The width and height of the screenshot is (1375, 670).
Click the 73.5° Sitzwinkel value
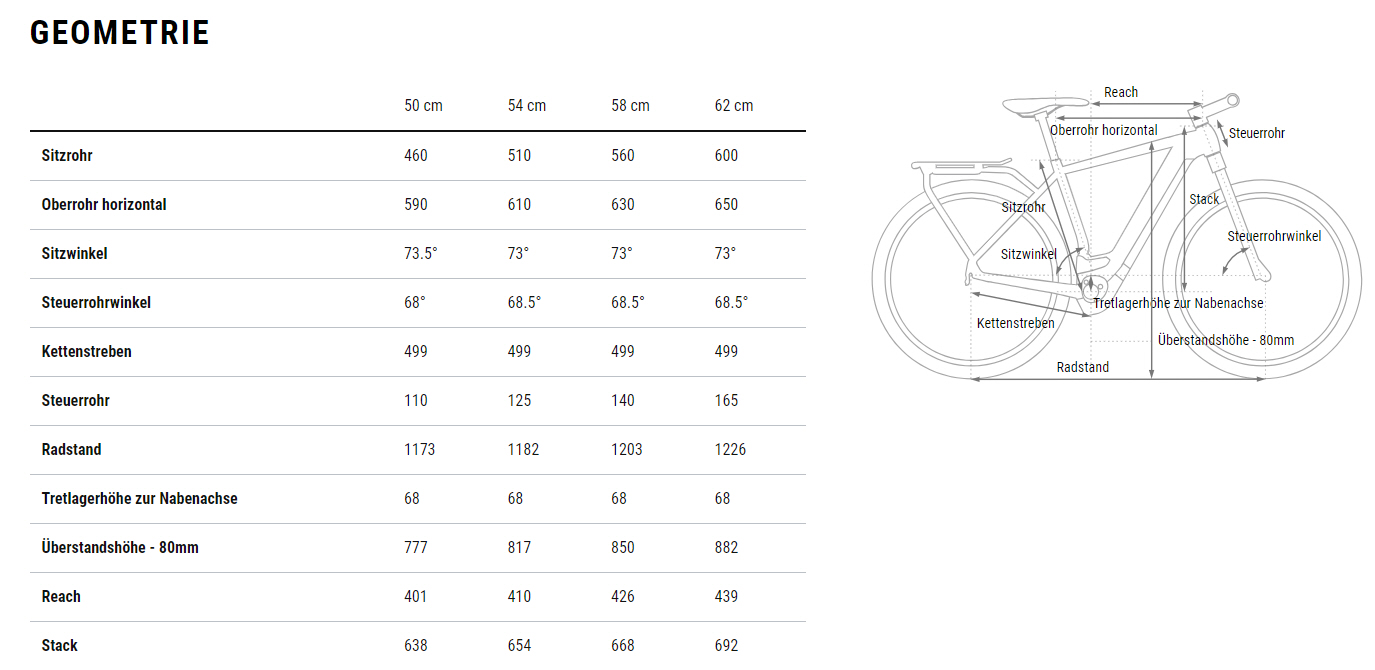(421, 254)
